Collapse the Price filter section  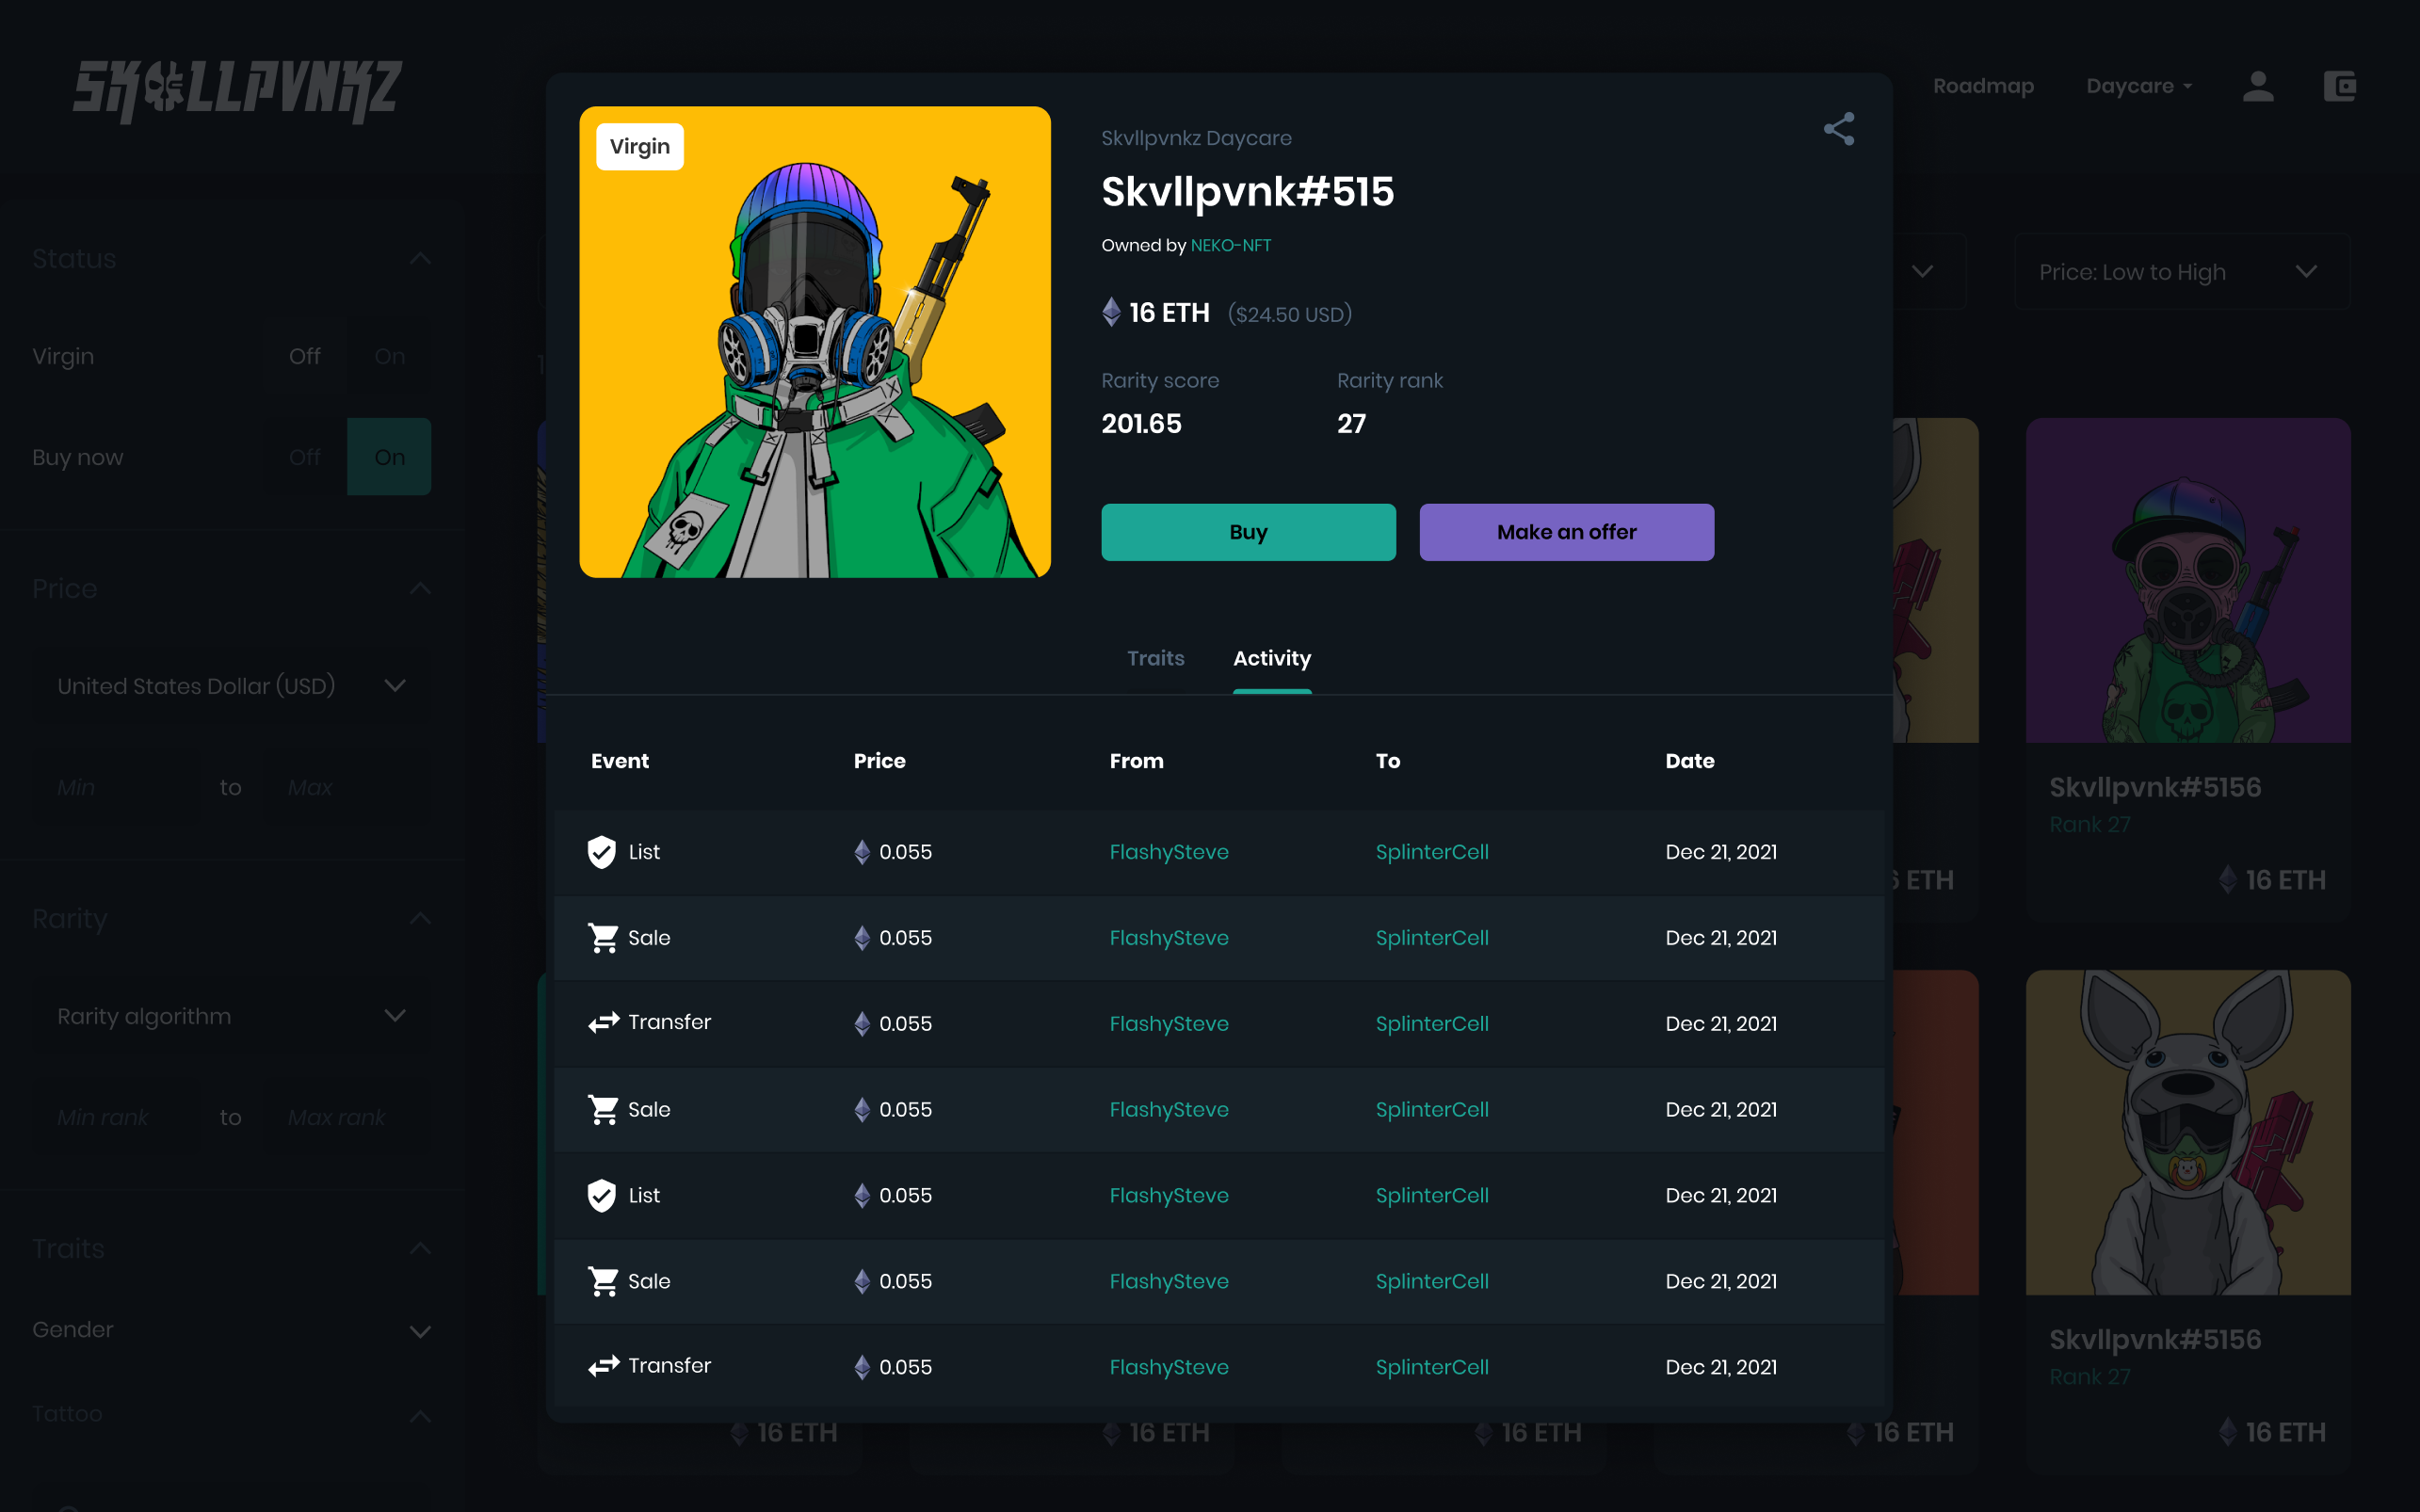420,589
